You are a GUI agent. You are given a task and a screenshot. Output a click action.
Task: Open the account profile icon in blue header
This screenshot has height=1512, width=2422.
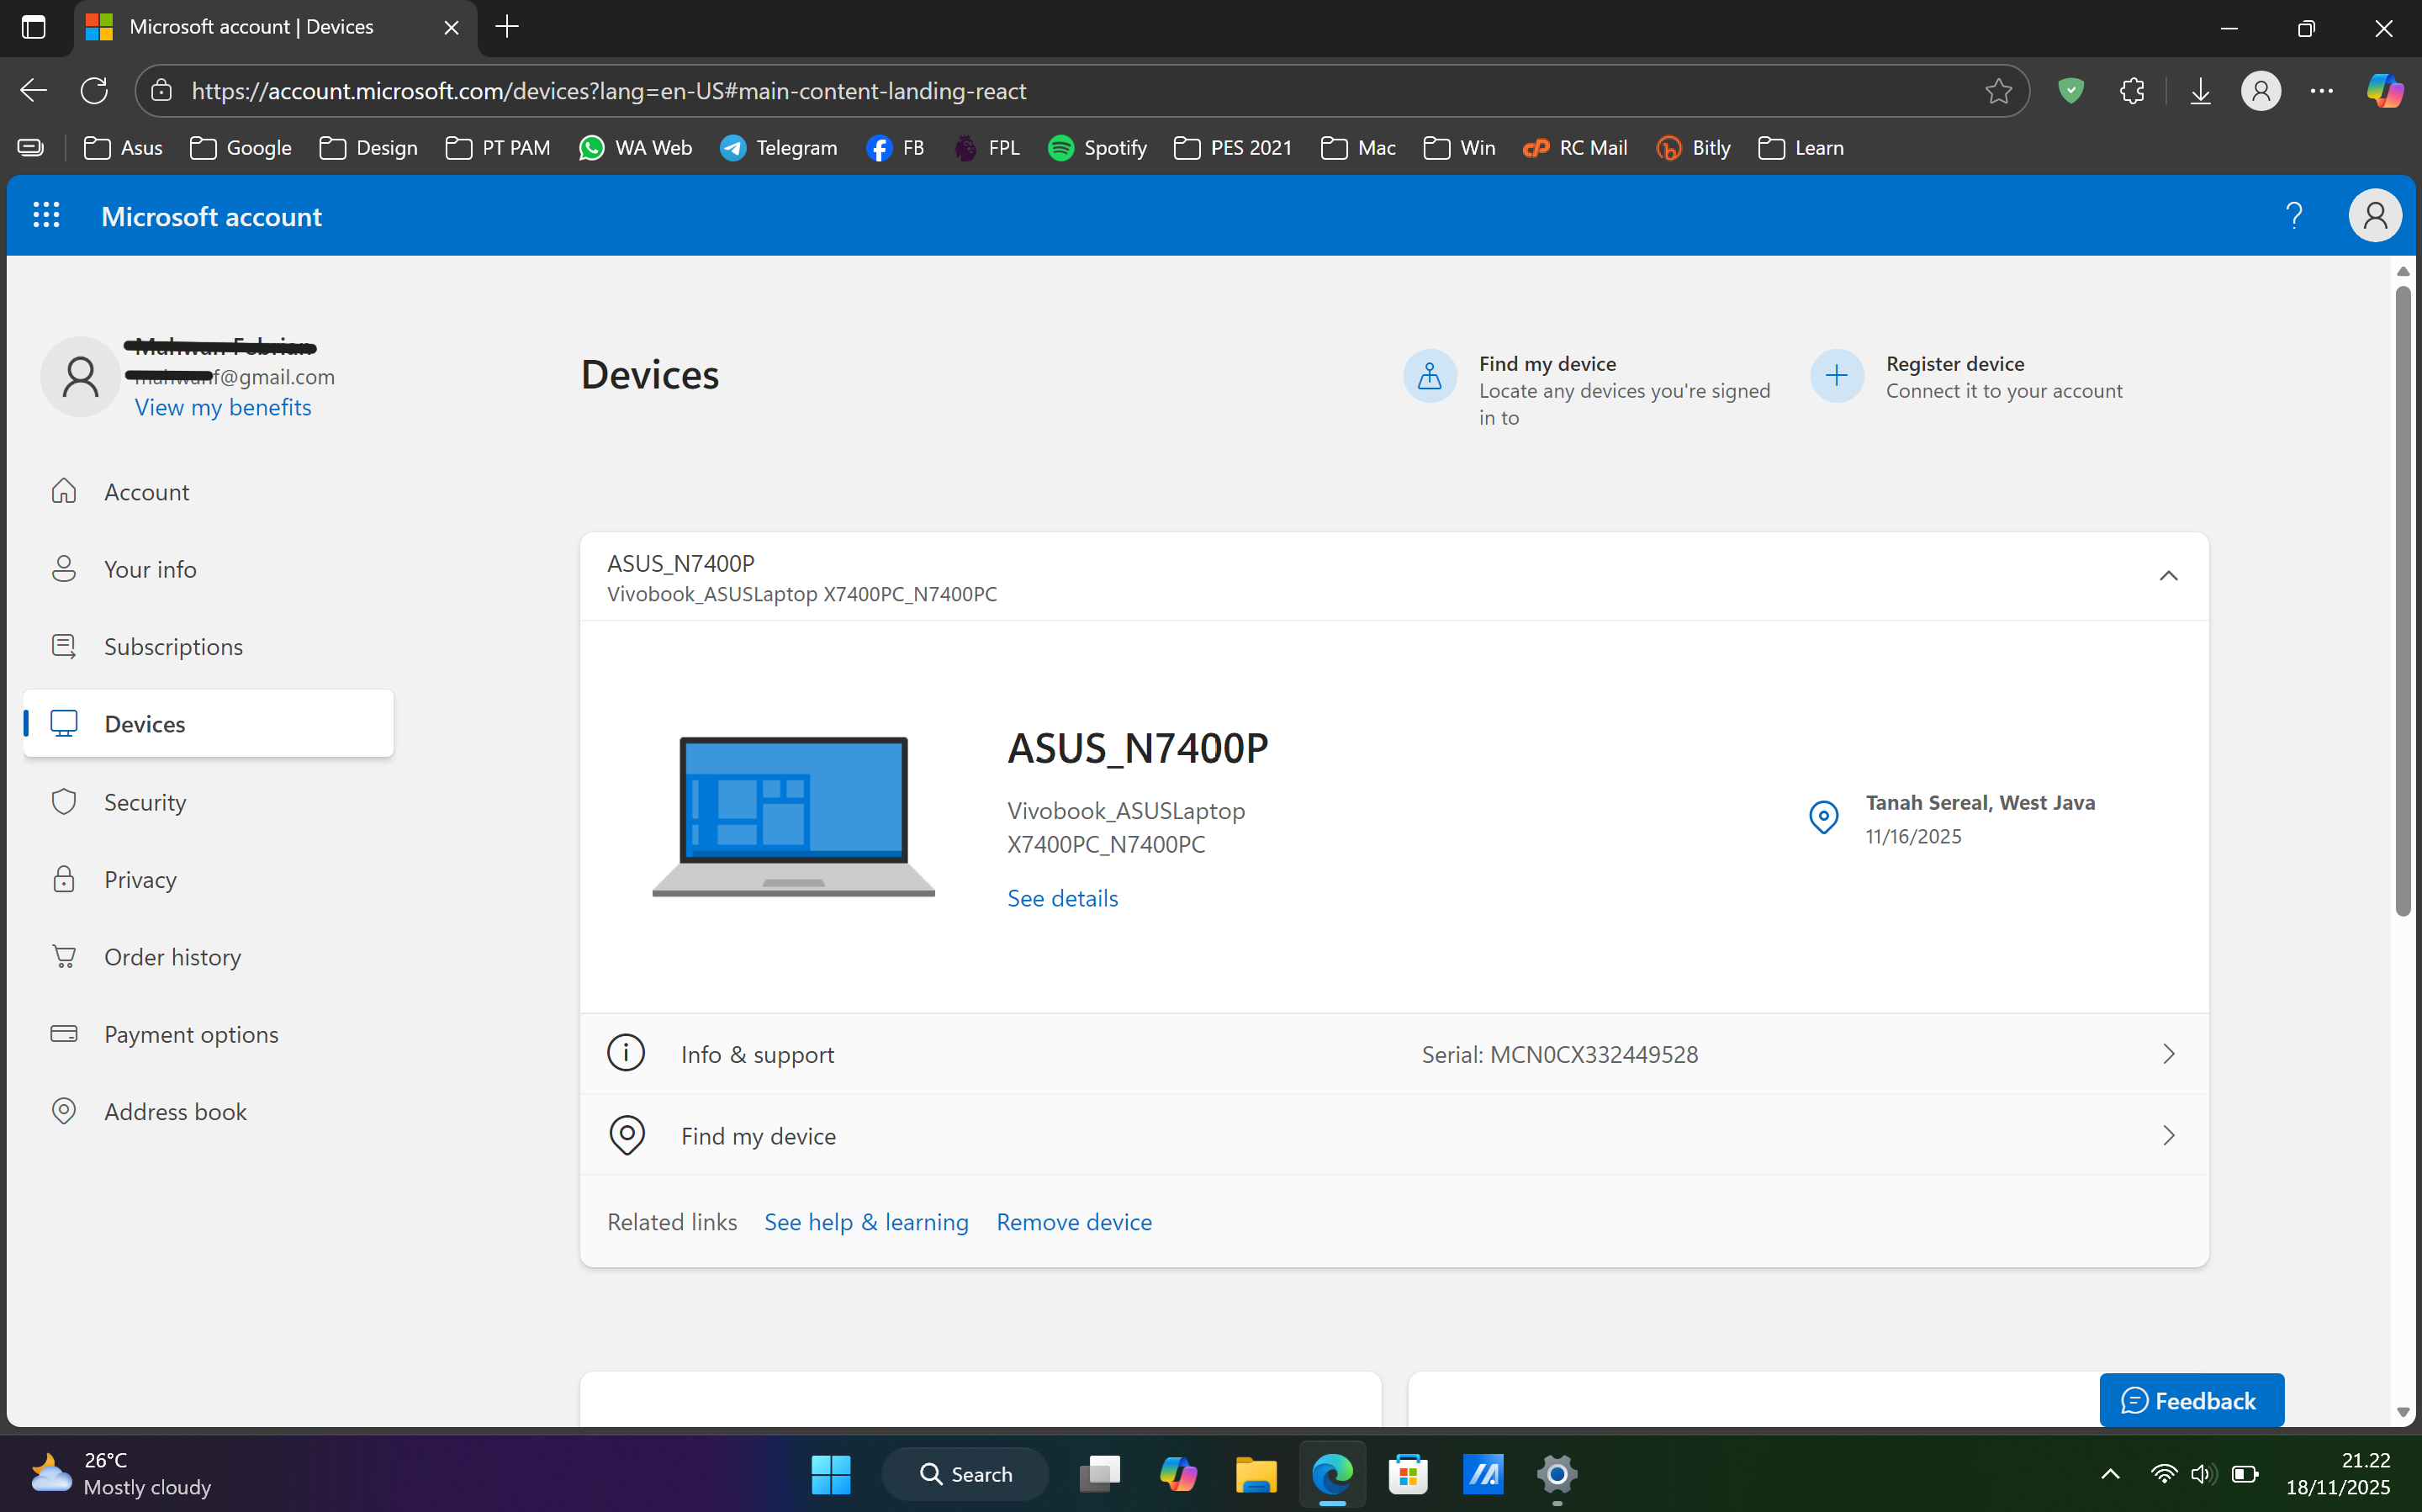click(2376, 215)
